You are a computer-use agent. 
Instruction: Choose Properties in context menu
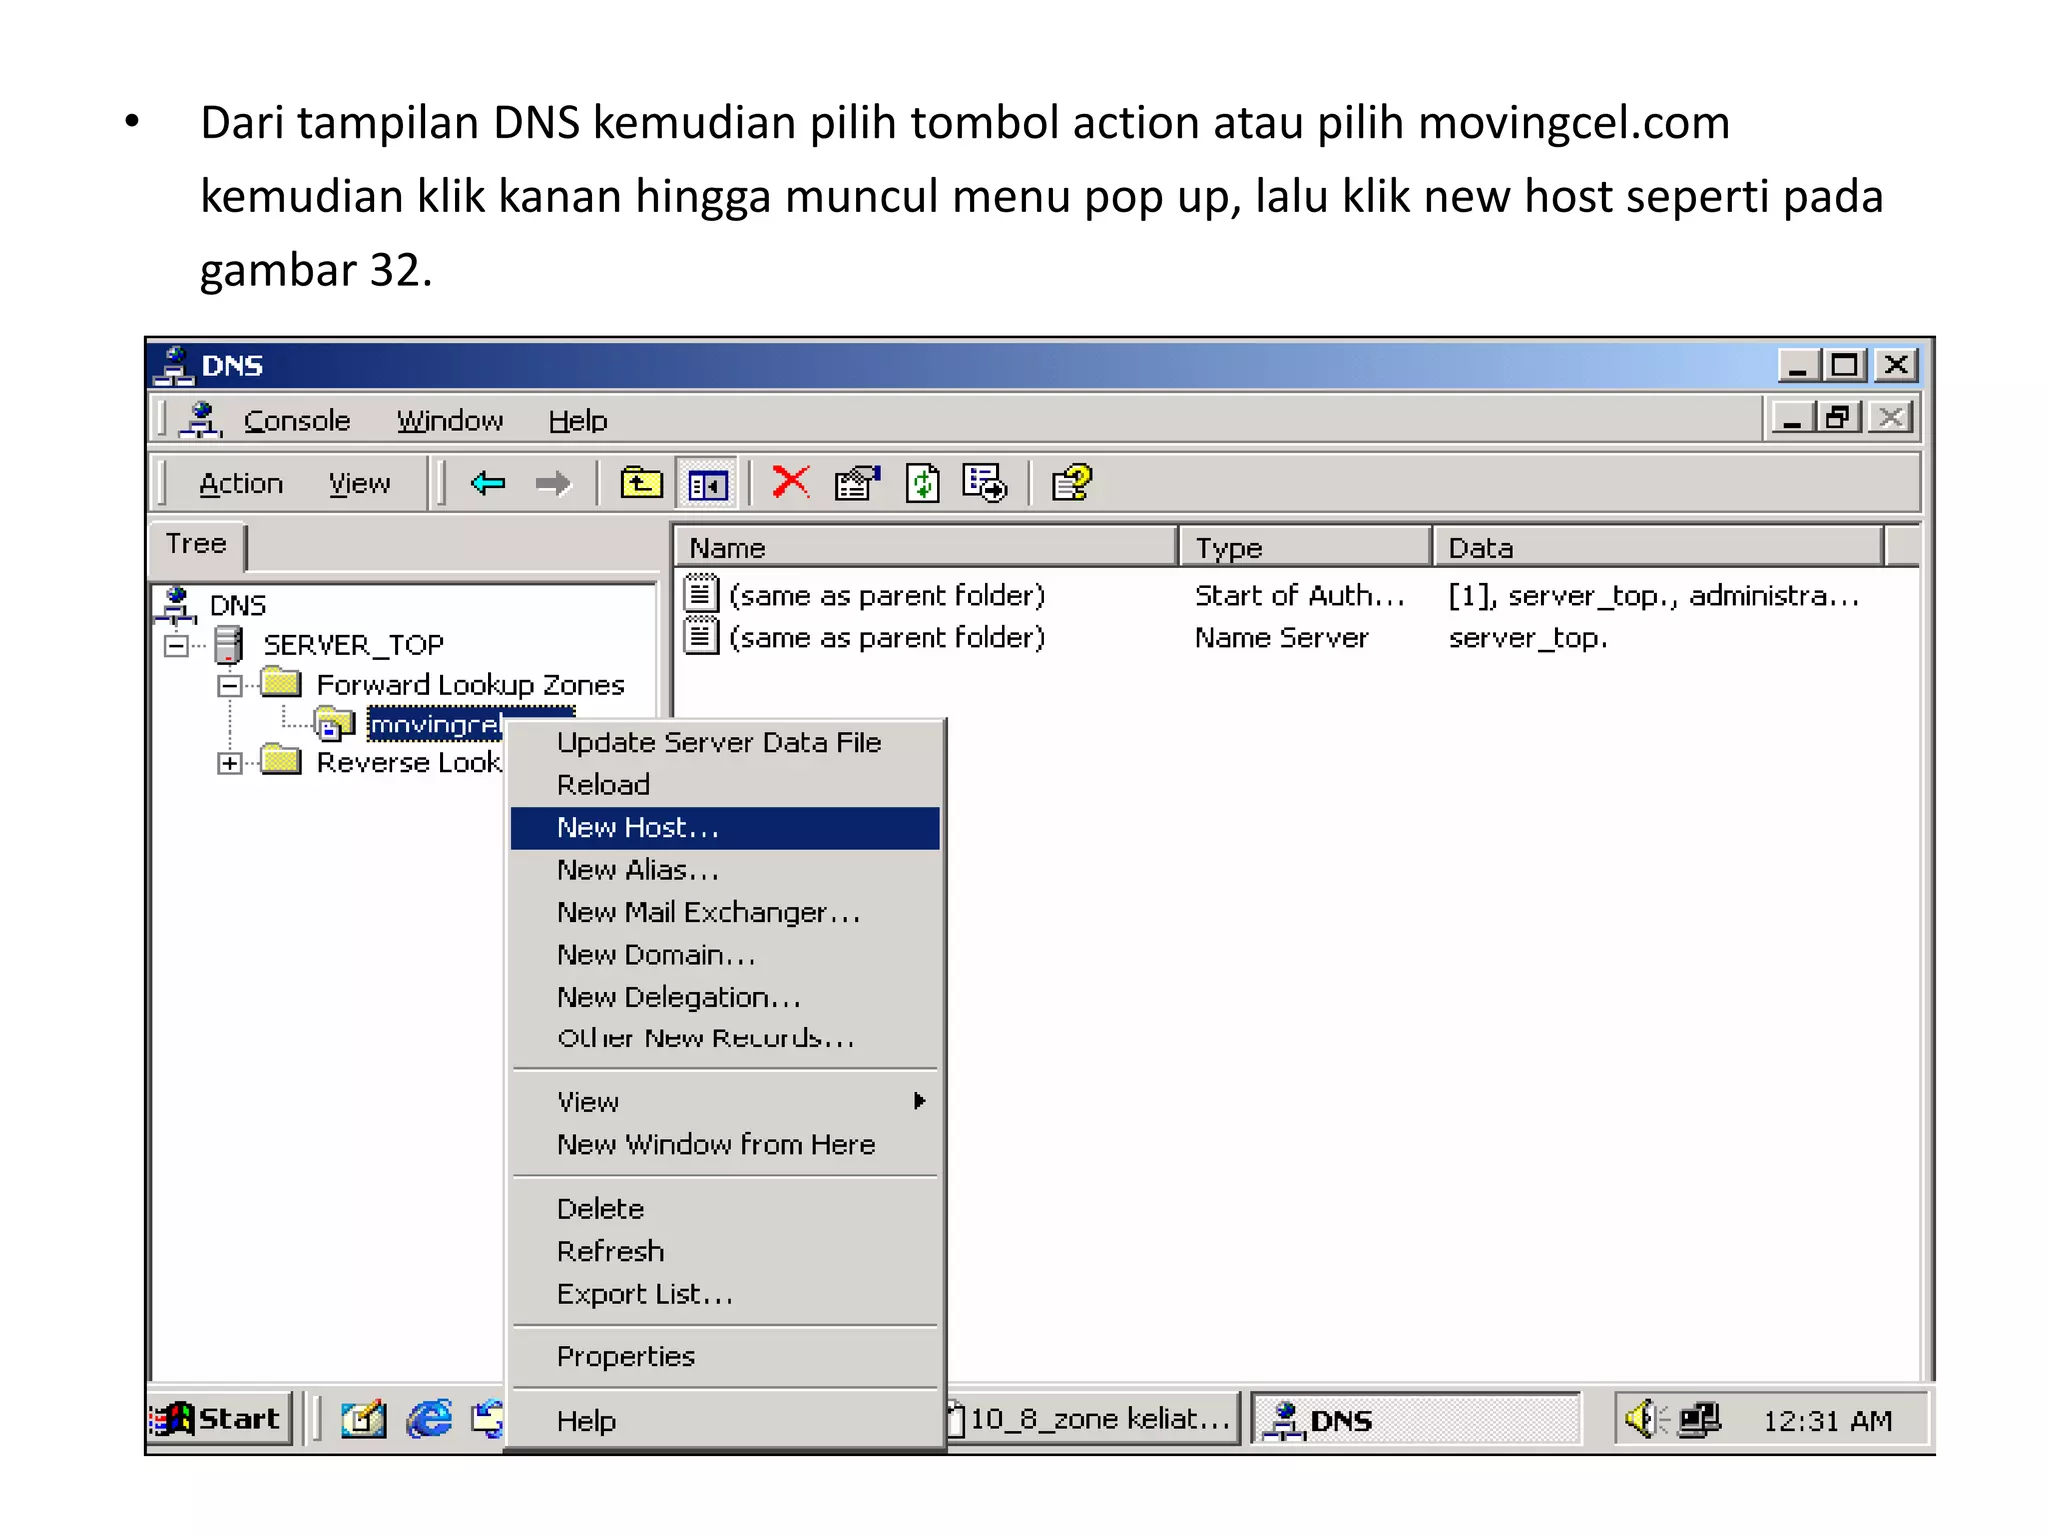[x=725, y=1357]
